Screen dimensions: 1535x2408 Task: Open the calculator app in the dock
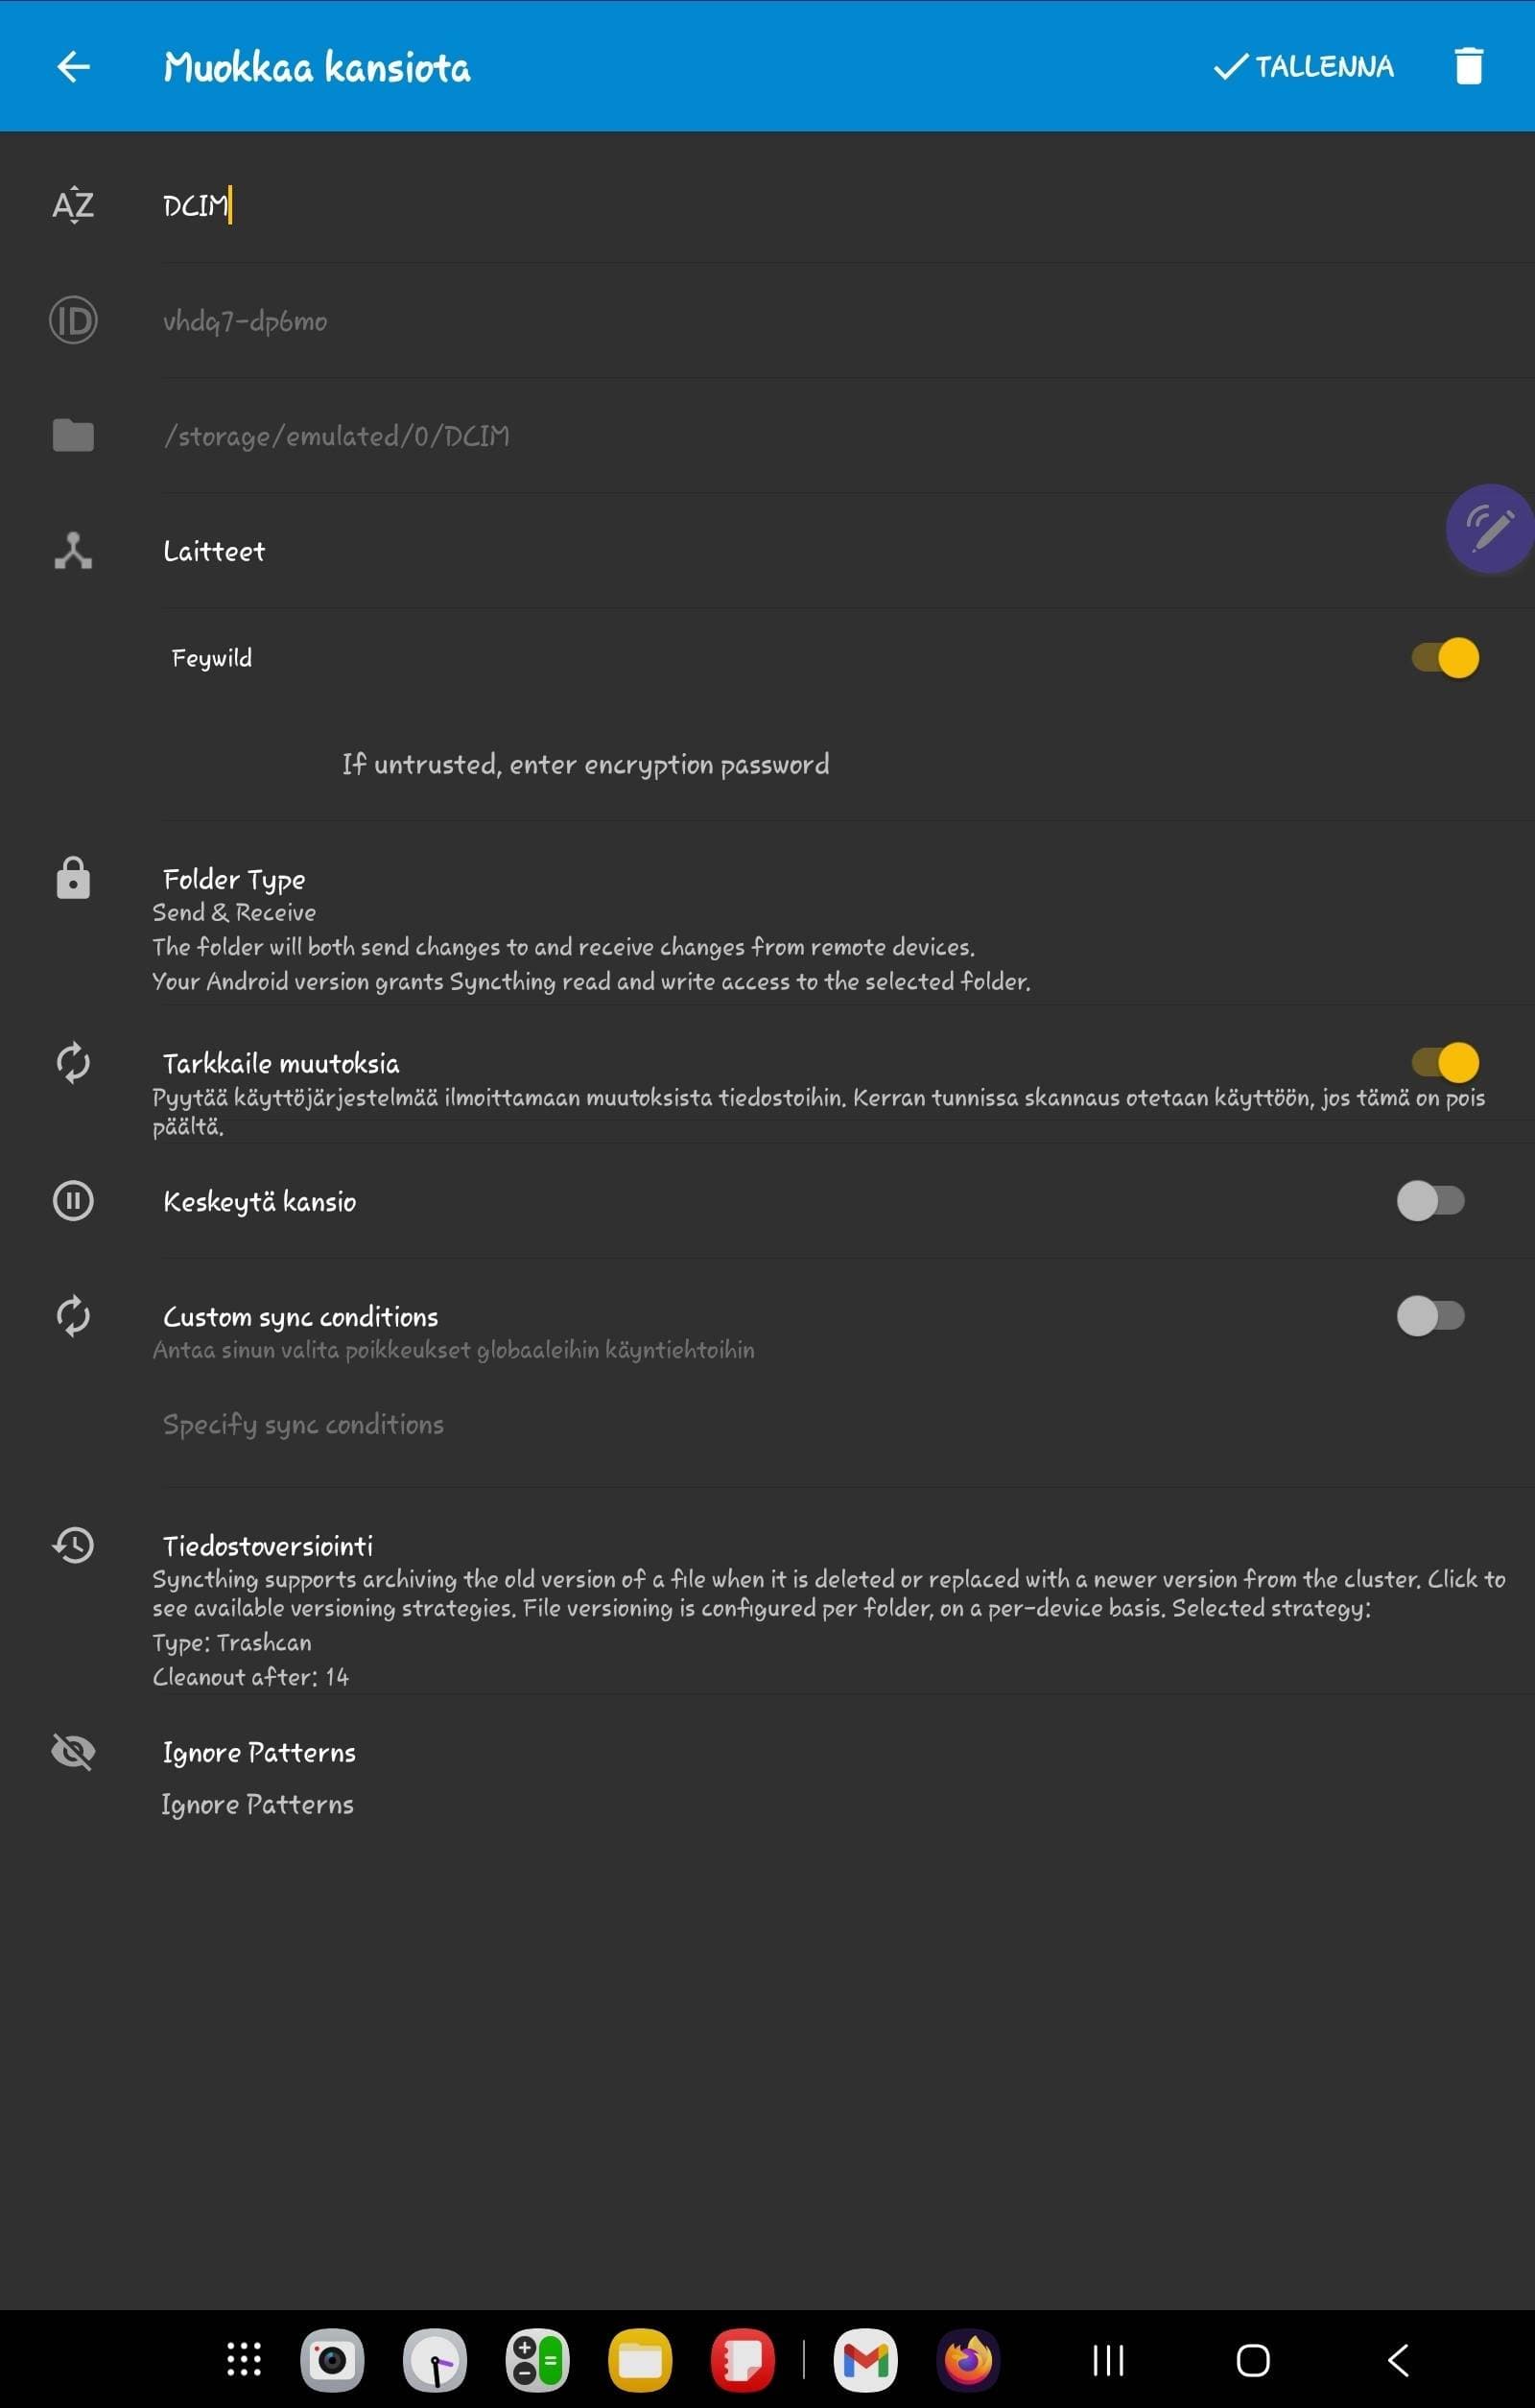tap(537, 2360)
